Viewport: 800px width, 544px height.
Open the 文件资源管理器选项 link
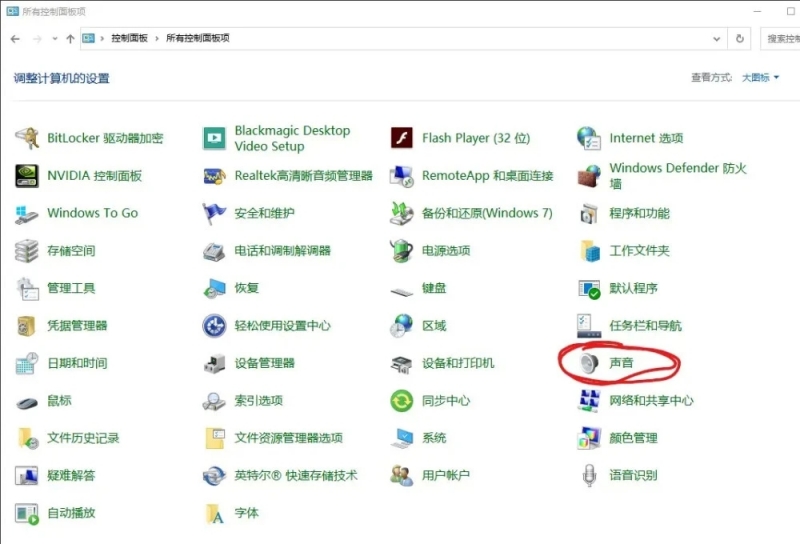[x=288, y=438]
